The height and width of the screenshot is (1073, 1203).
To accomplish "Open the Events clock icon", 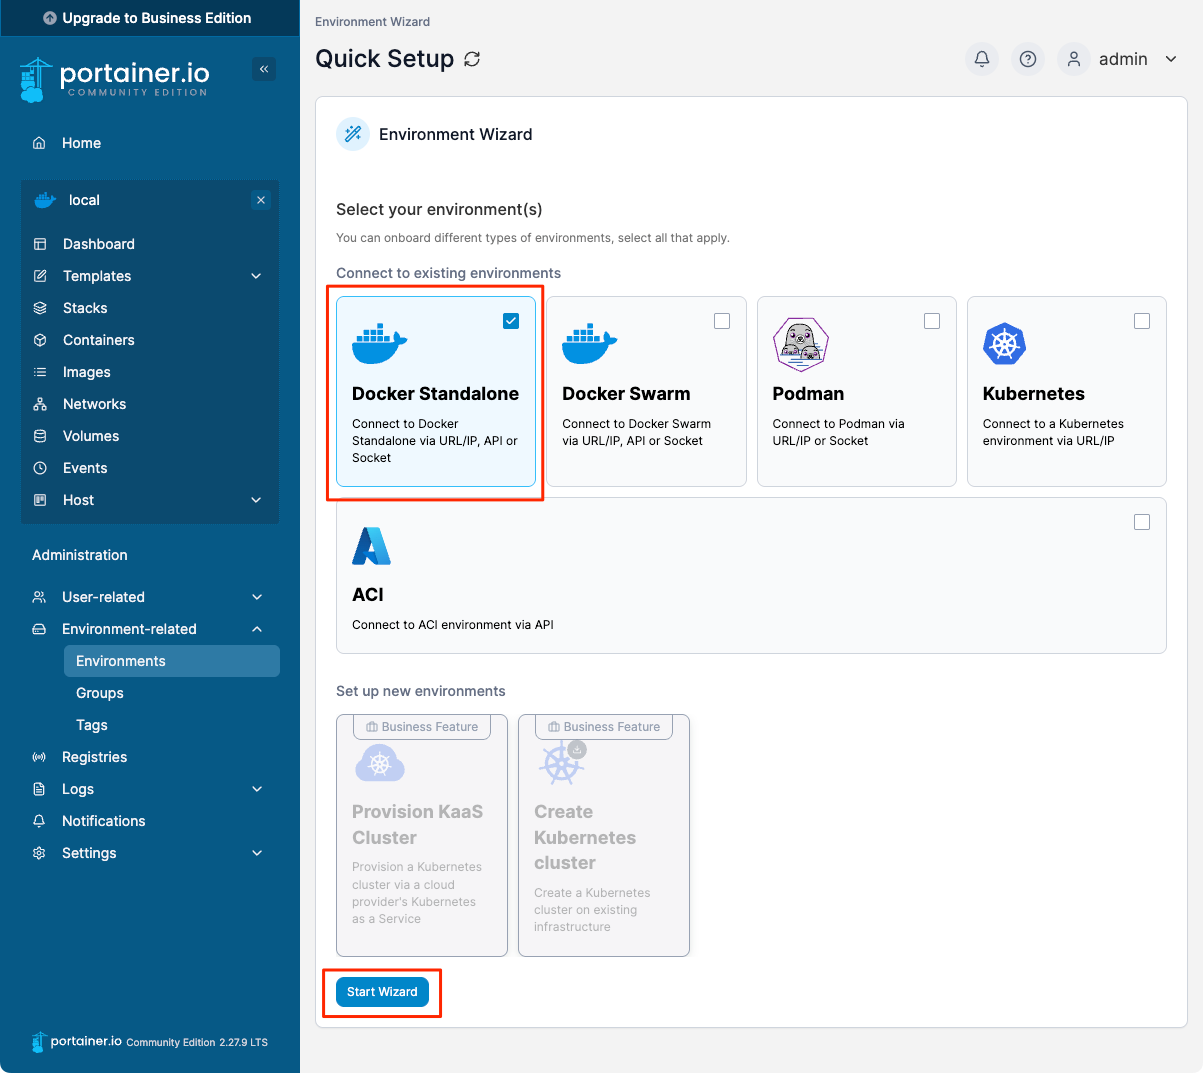I will pos(40,468).
